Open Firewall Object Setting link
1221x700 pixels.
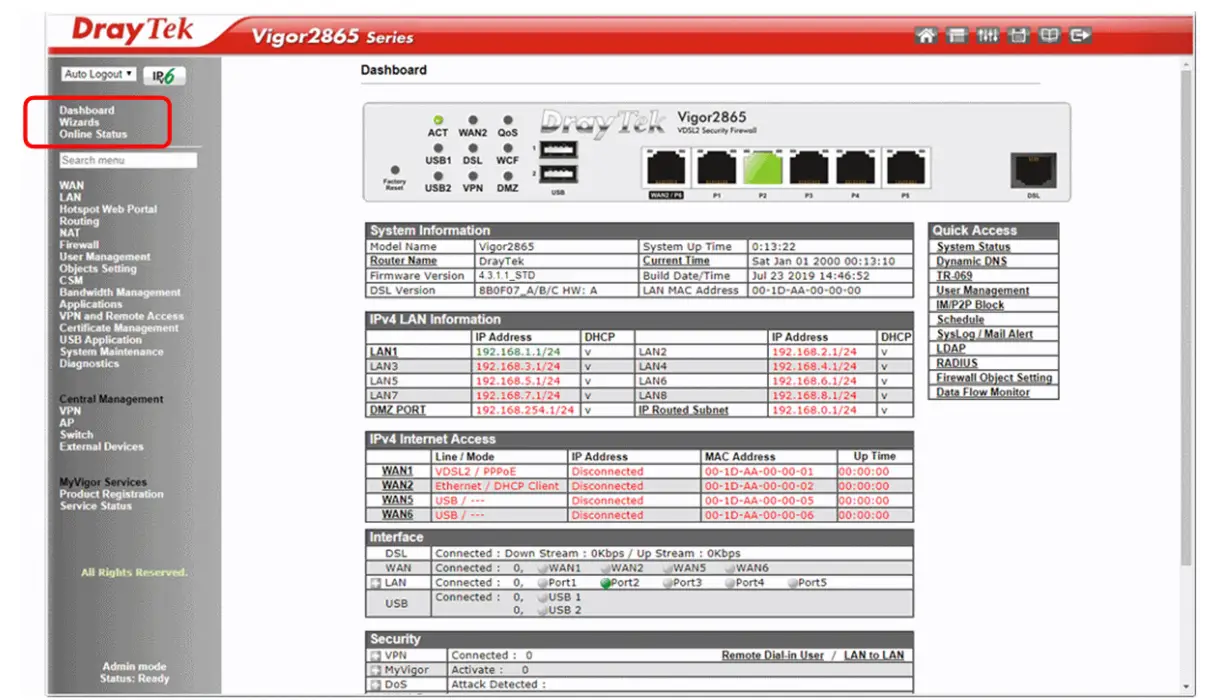click(994, 378)
